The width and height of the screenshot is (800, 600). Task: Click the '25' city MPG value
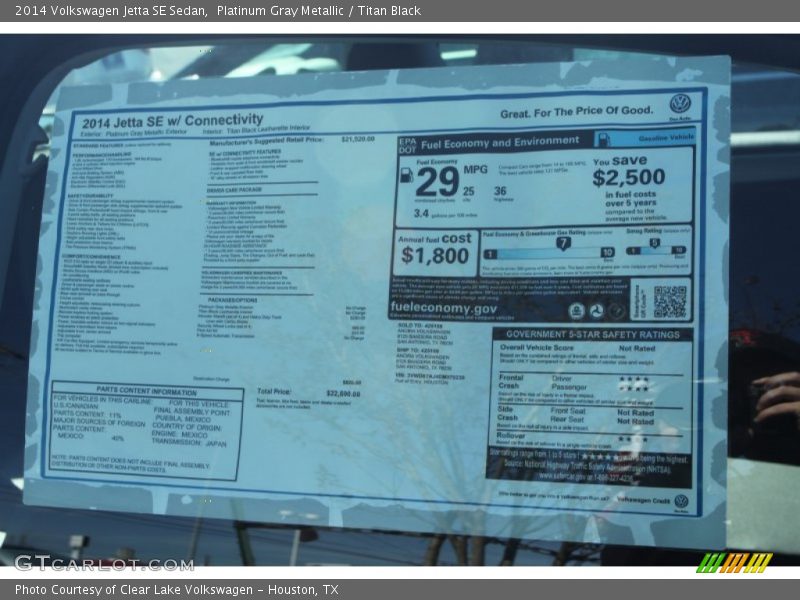(x=468, y=191)
